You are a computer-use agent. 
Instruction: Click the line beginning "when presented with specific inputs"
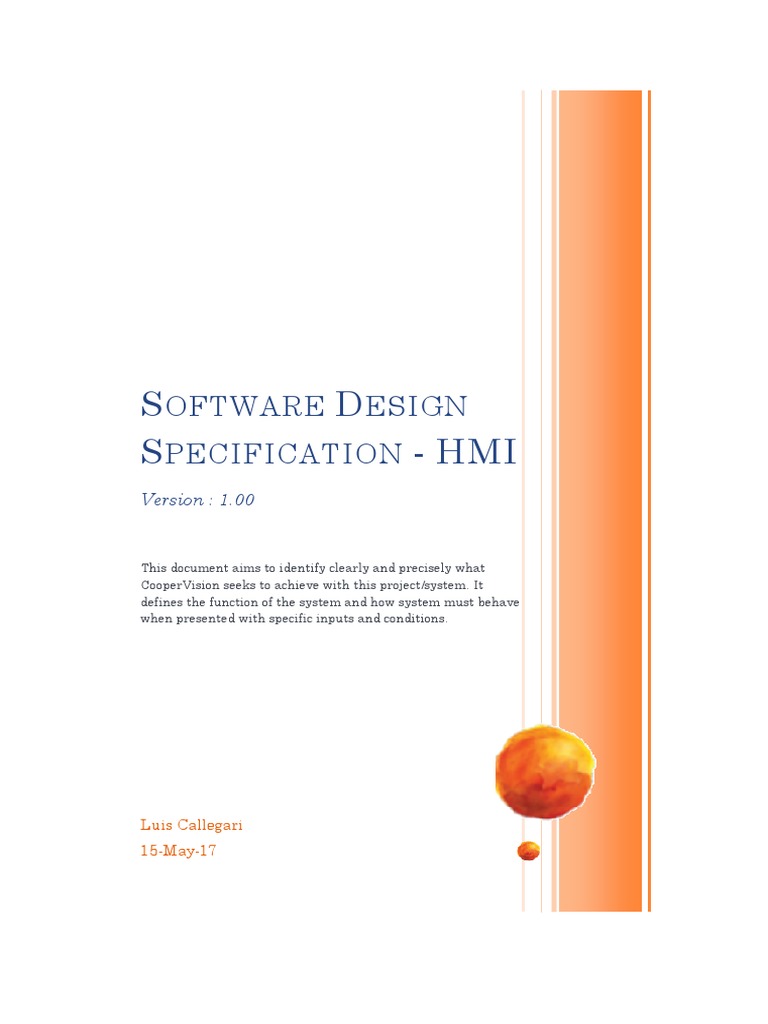[x=294, y=618]
